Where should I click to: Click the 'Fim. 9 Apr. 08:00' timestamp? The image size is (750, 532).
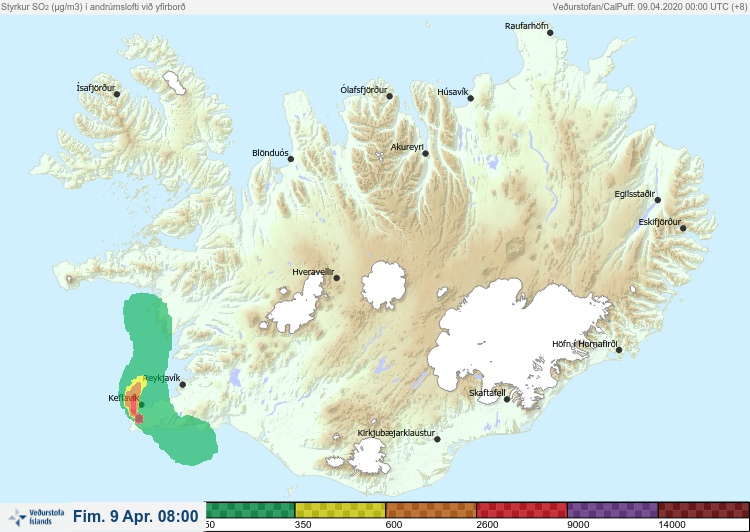tap(135, 516)
